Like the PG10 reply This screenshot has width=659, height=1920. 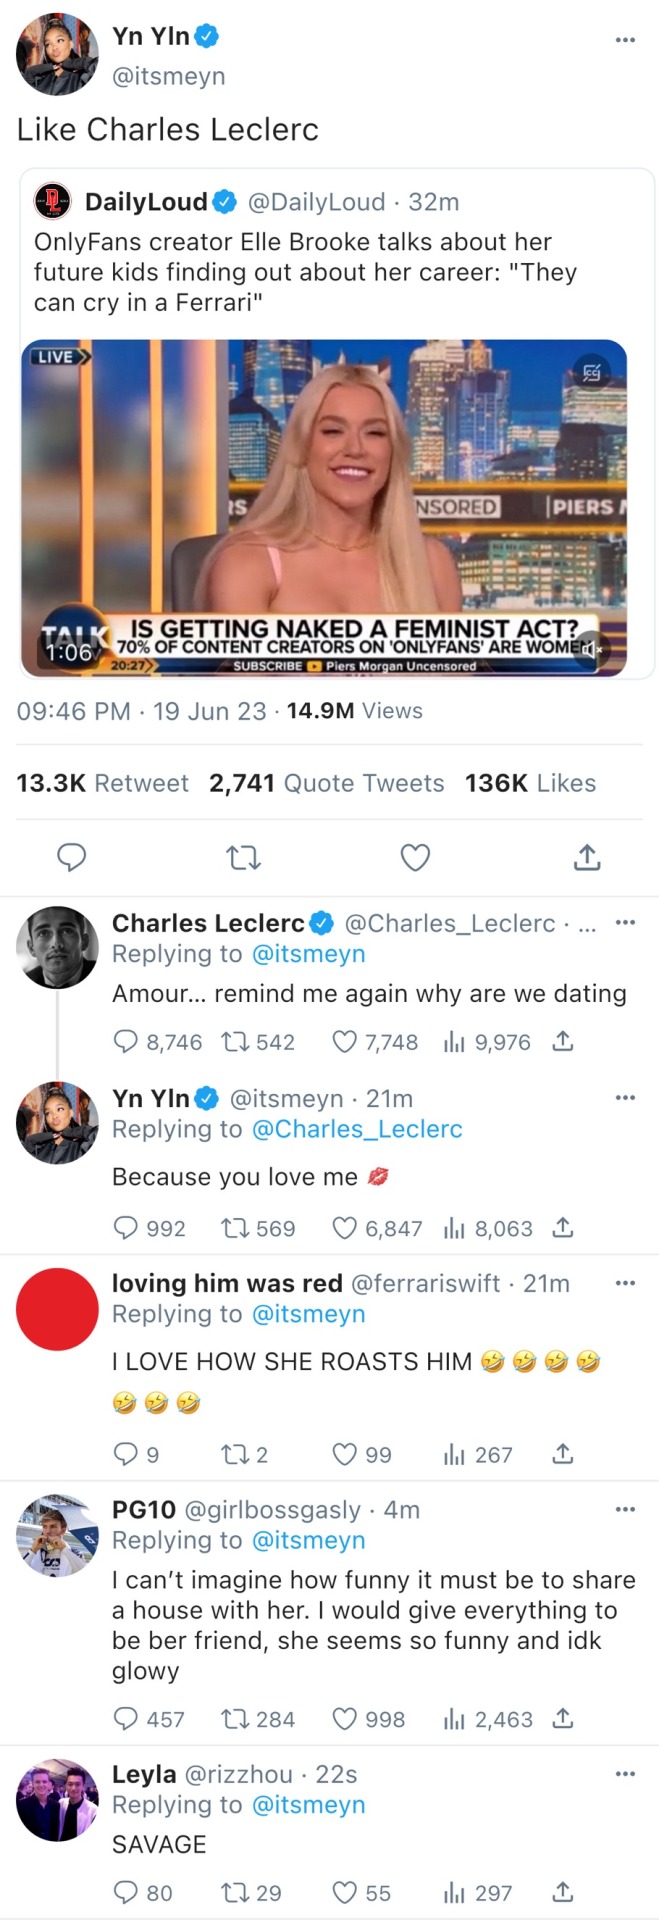click(x=345, y=1719)
